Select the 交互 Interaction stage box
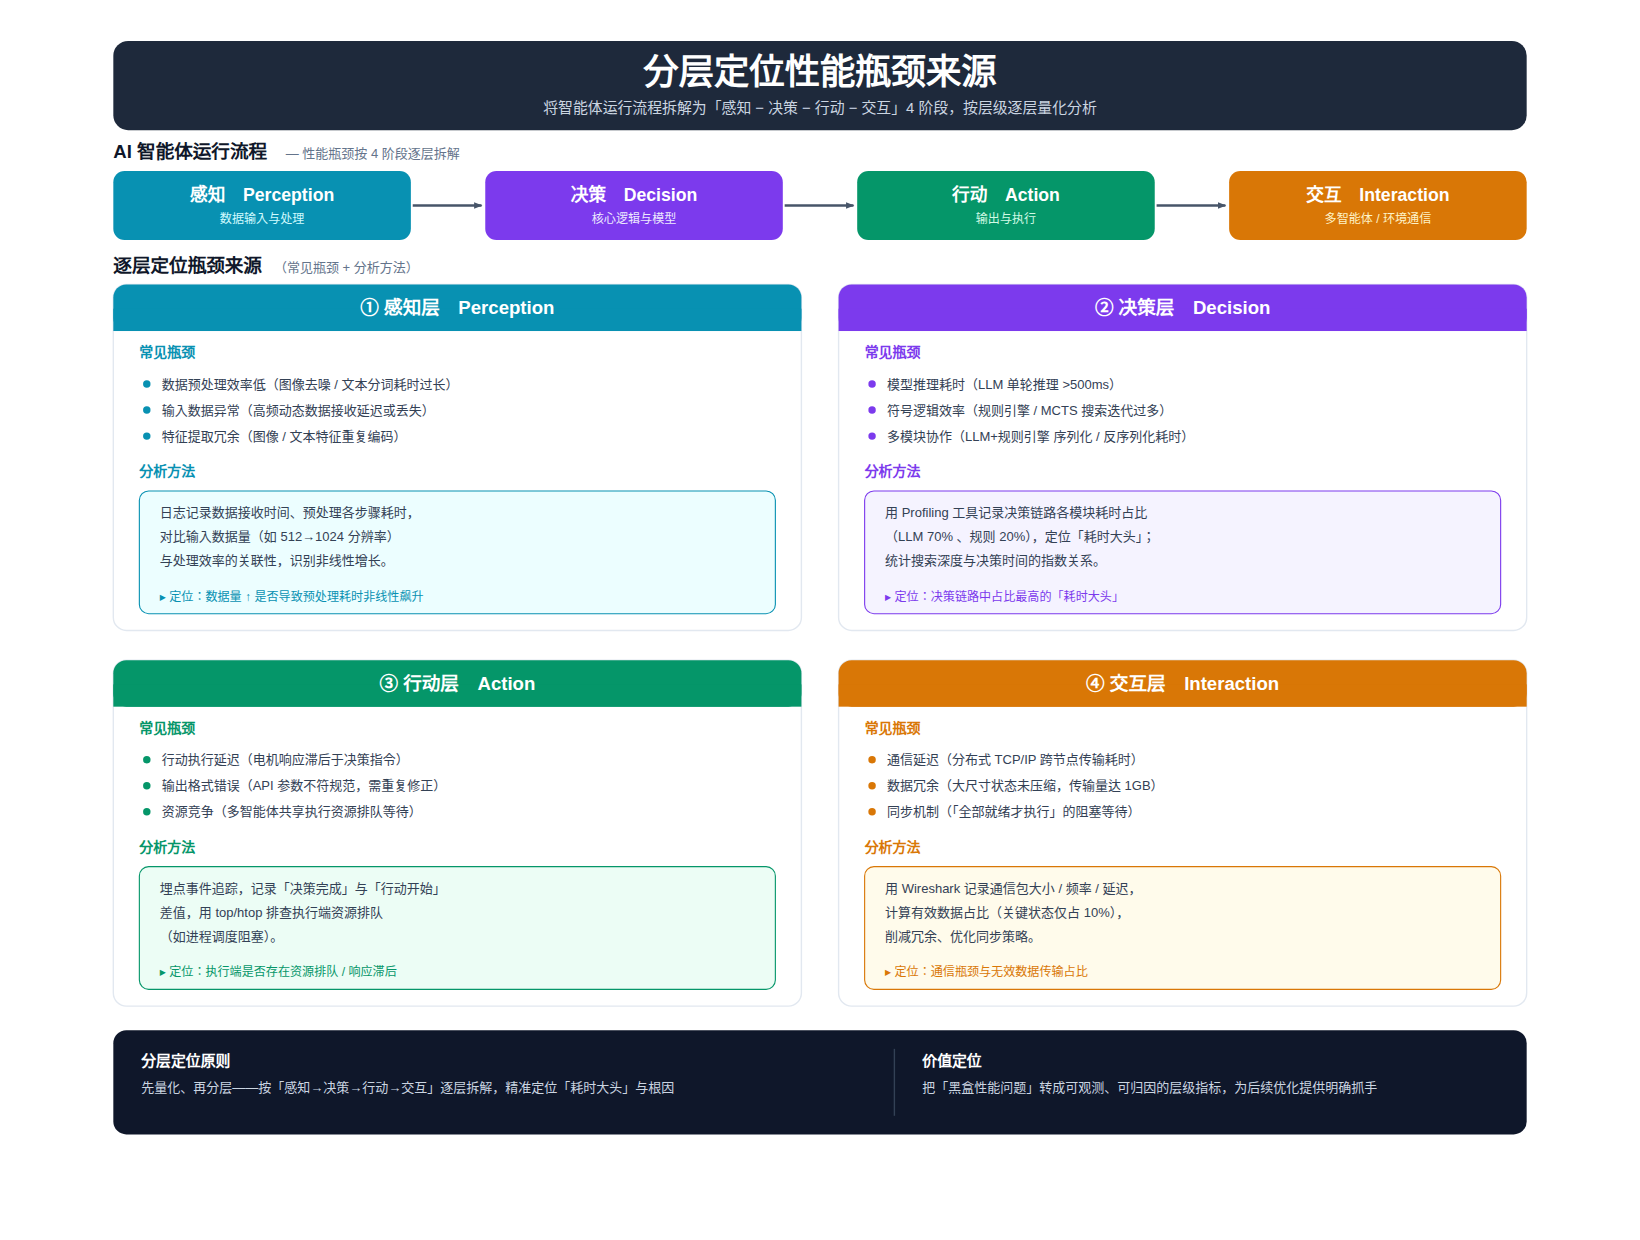The width and height of the screenshot is (1640, 1240). click(1378, 205)
